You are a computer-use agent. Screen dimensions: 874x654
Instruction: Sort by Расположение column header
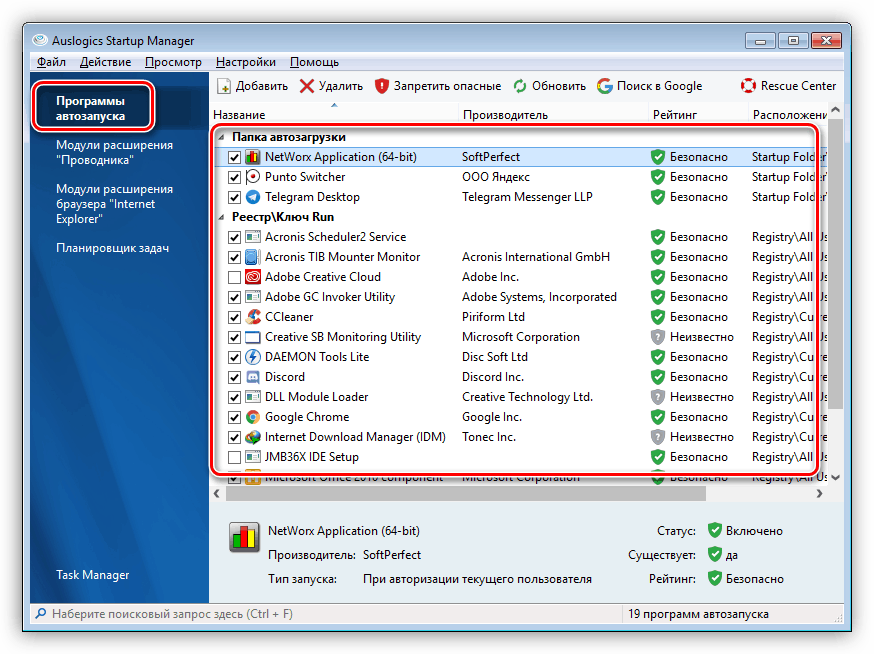(789, 115)
